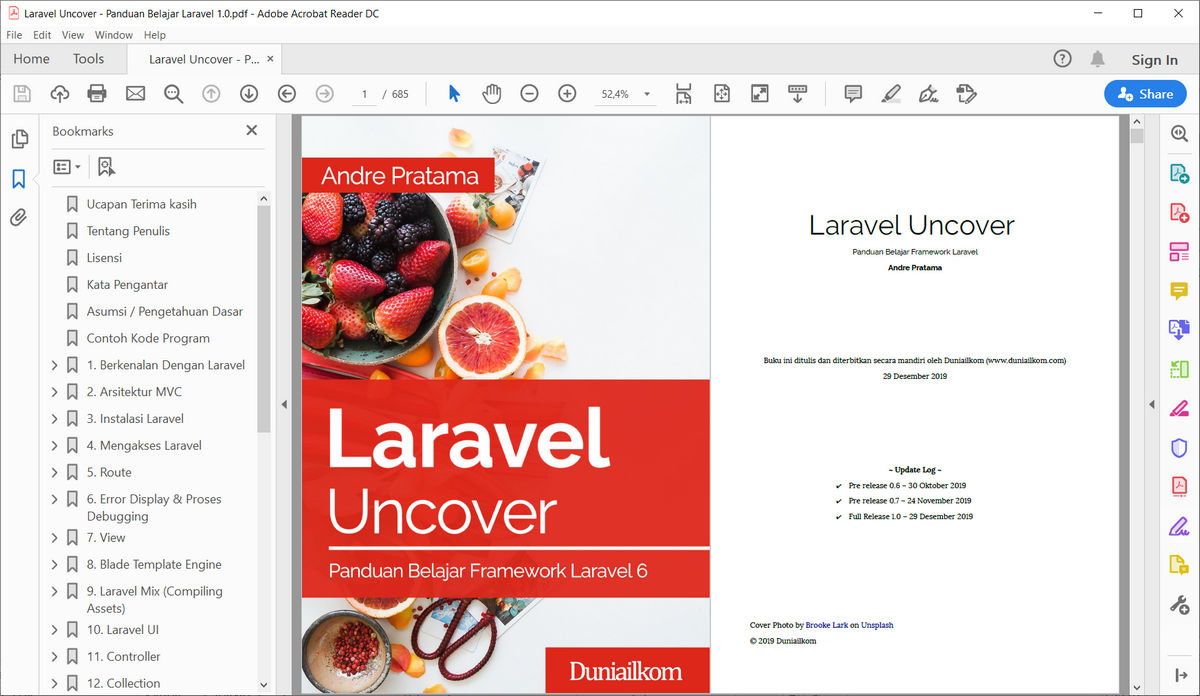Open the Window menu
Screen dimensions: 1200x696
pos(114,35)
